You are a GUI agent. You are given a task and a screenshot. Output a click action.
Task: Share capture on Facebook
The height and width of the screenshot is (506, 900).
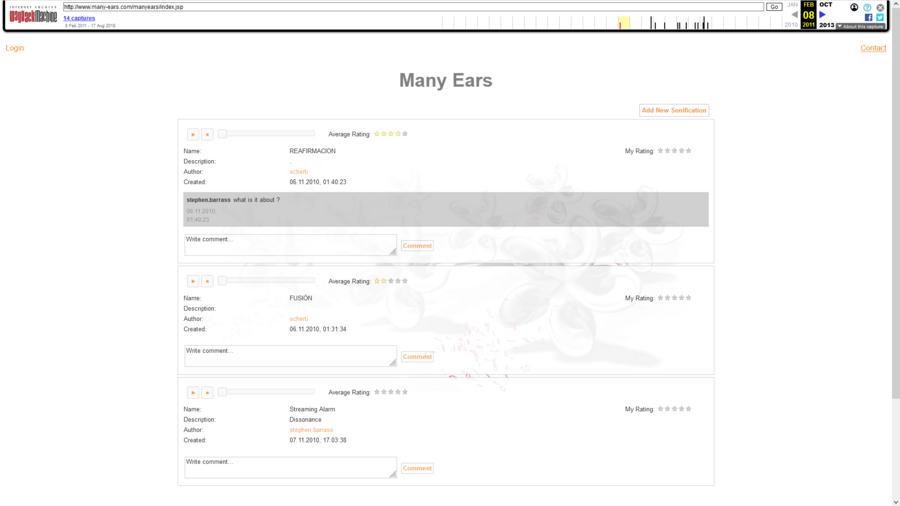point(868,17)
